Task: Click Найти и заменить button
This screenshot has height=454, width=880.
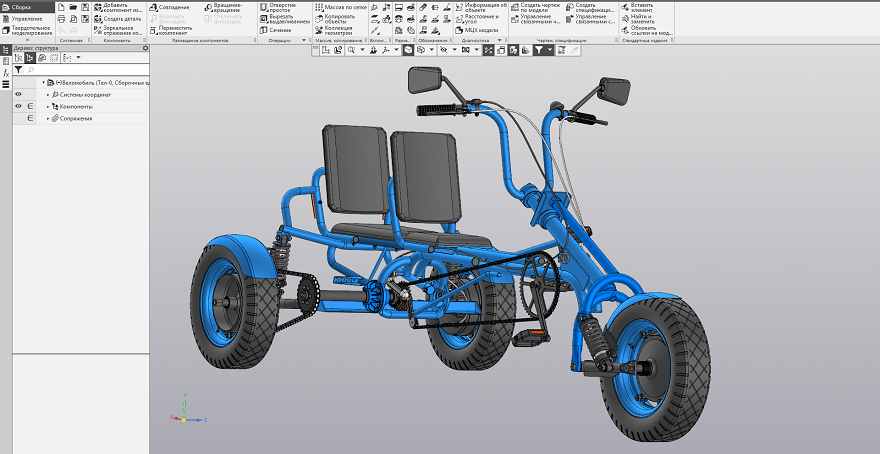Action: coord(642,19)
